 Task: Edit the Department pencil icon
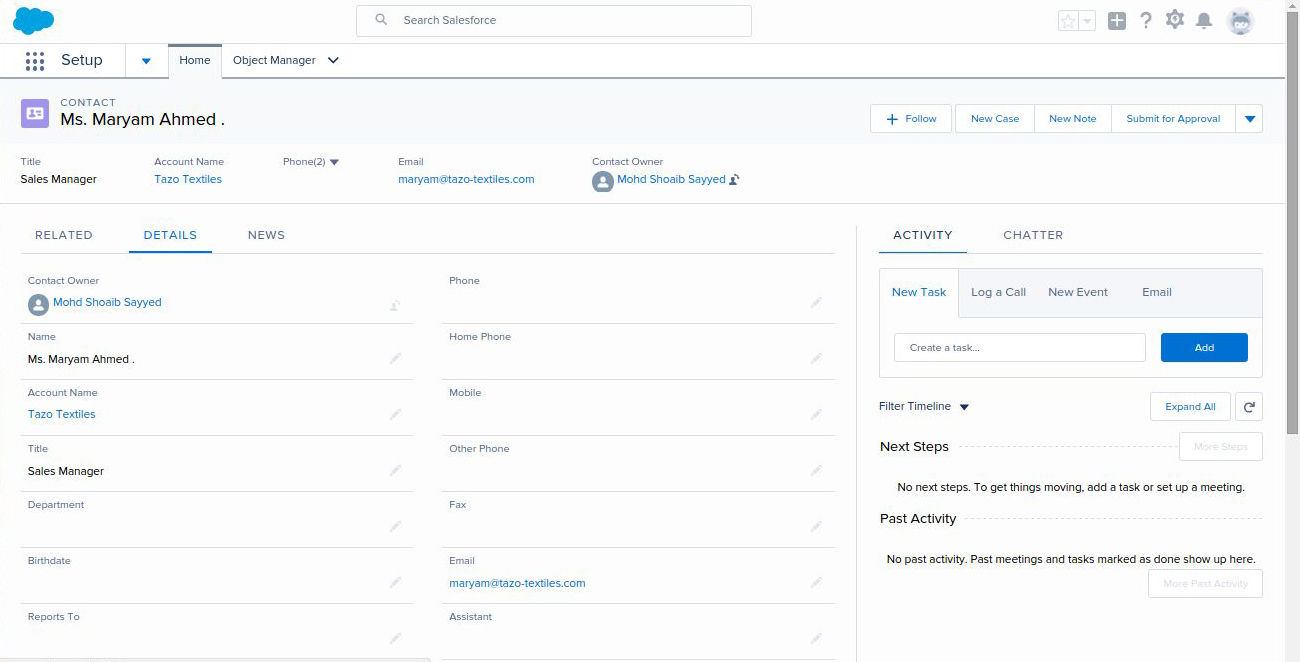pyautogui.click(x=395, y=526)
